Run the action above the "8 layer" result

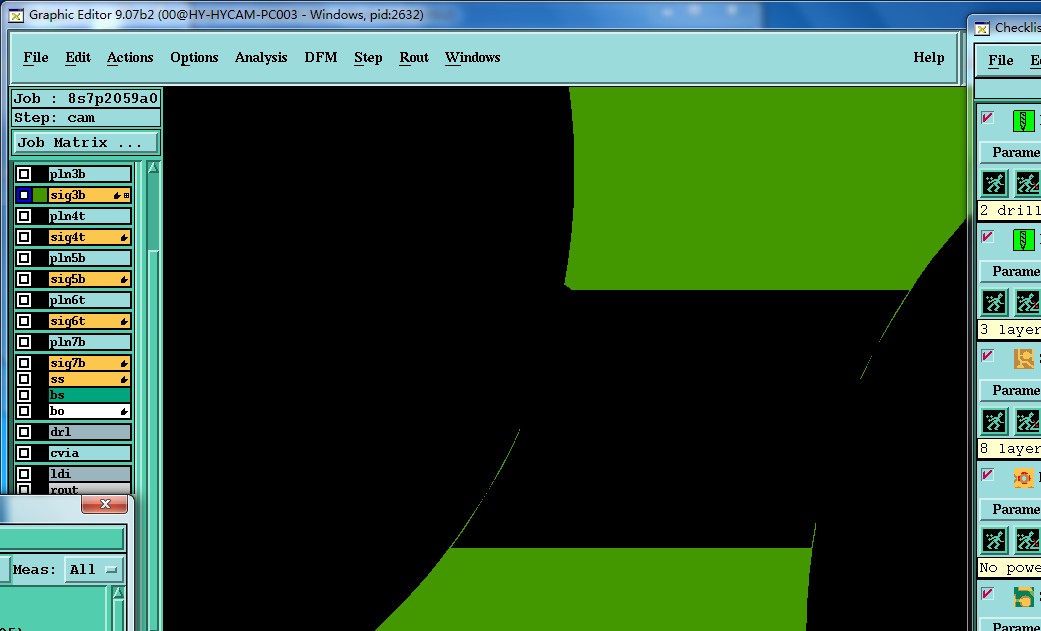tap(994, 421)
